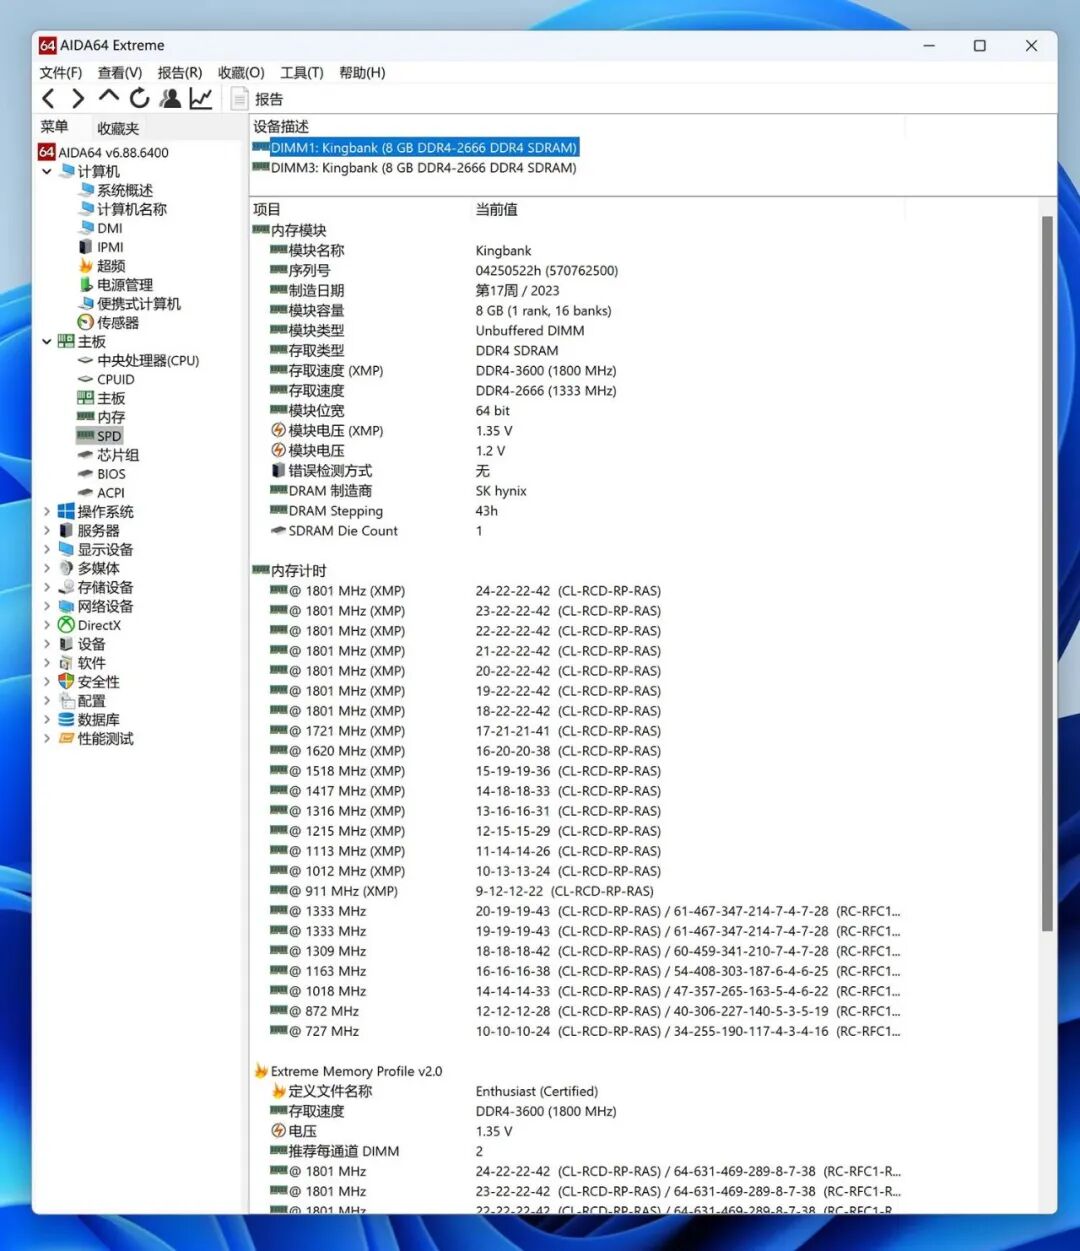
Task: Refresh the view with the refresh icon
Action: click(x=140, y=97)
